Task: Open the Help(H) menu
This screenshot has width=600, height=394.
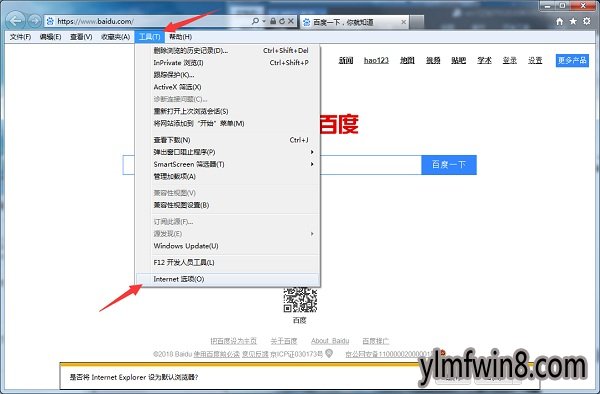Action: coord(180,37)
